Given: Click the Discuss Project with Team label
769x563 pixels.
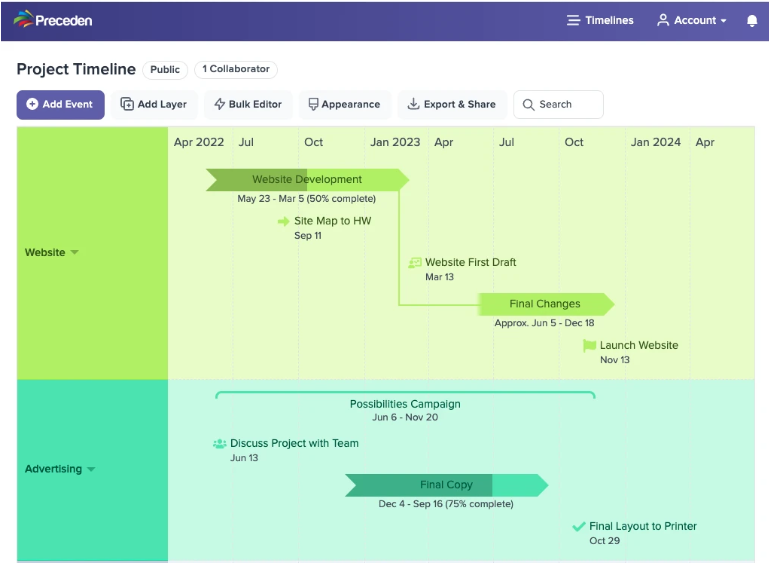Looking at the screenshot, I should coord(294,443).
